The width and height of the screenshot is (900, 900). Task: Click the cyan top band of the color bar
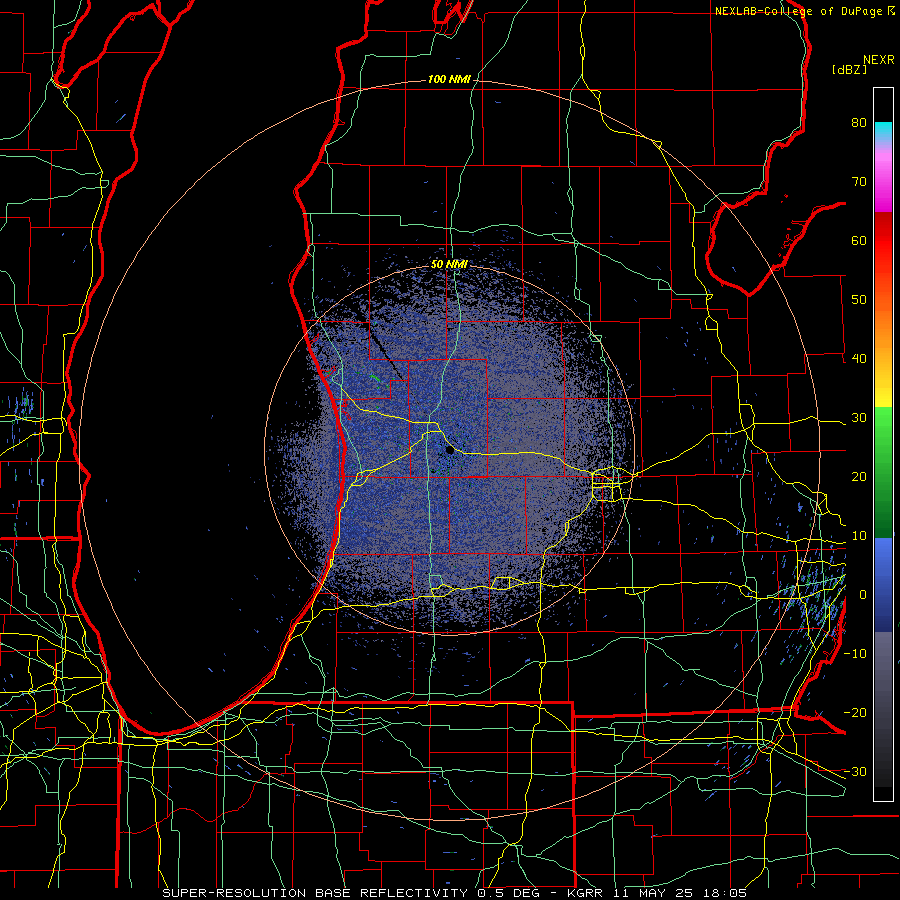pyautogui.click(x=883, y=130)
